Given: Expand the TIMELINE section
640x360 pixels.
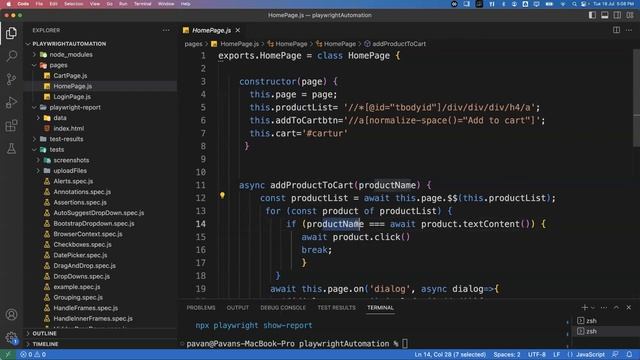Looking at the screenshot, I should tap(45, 344).
